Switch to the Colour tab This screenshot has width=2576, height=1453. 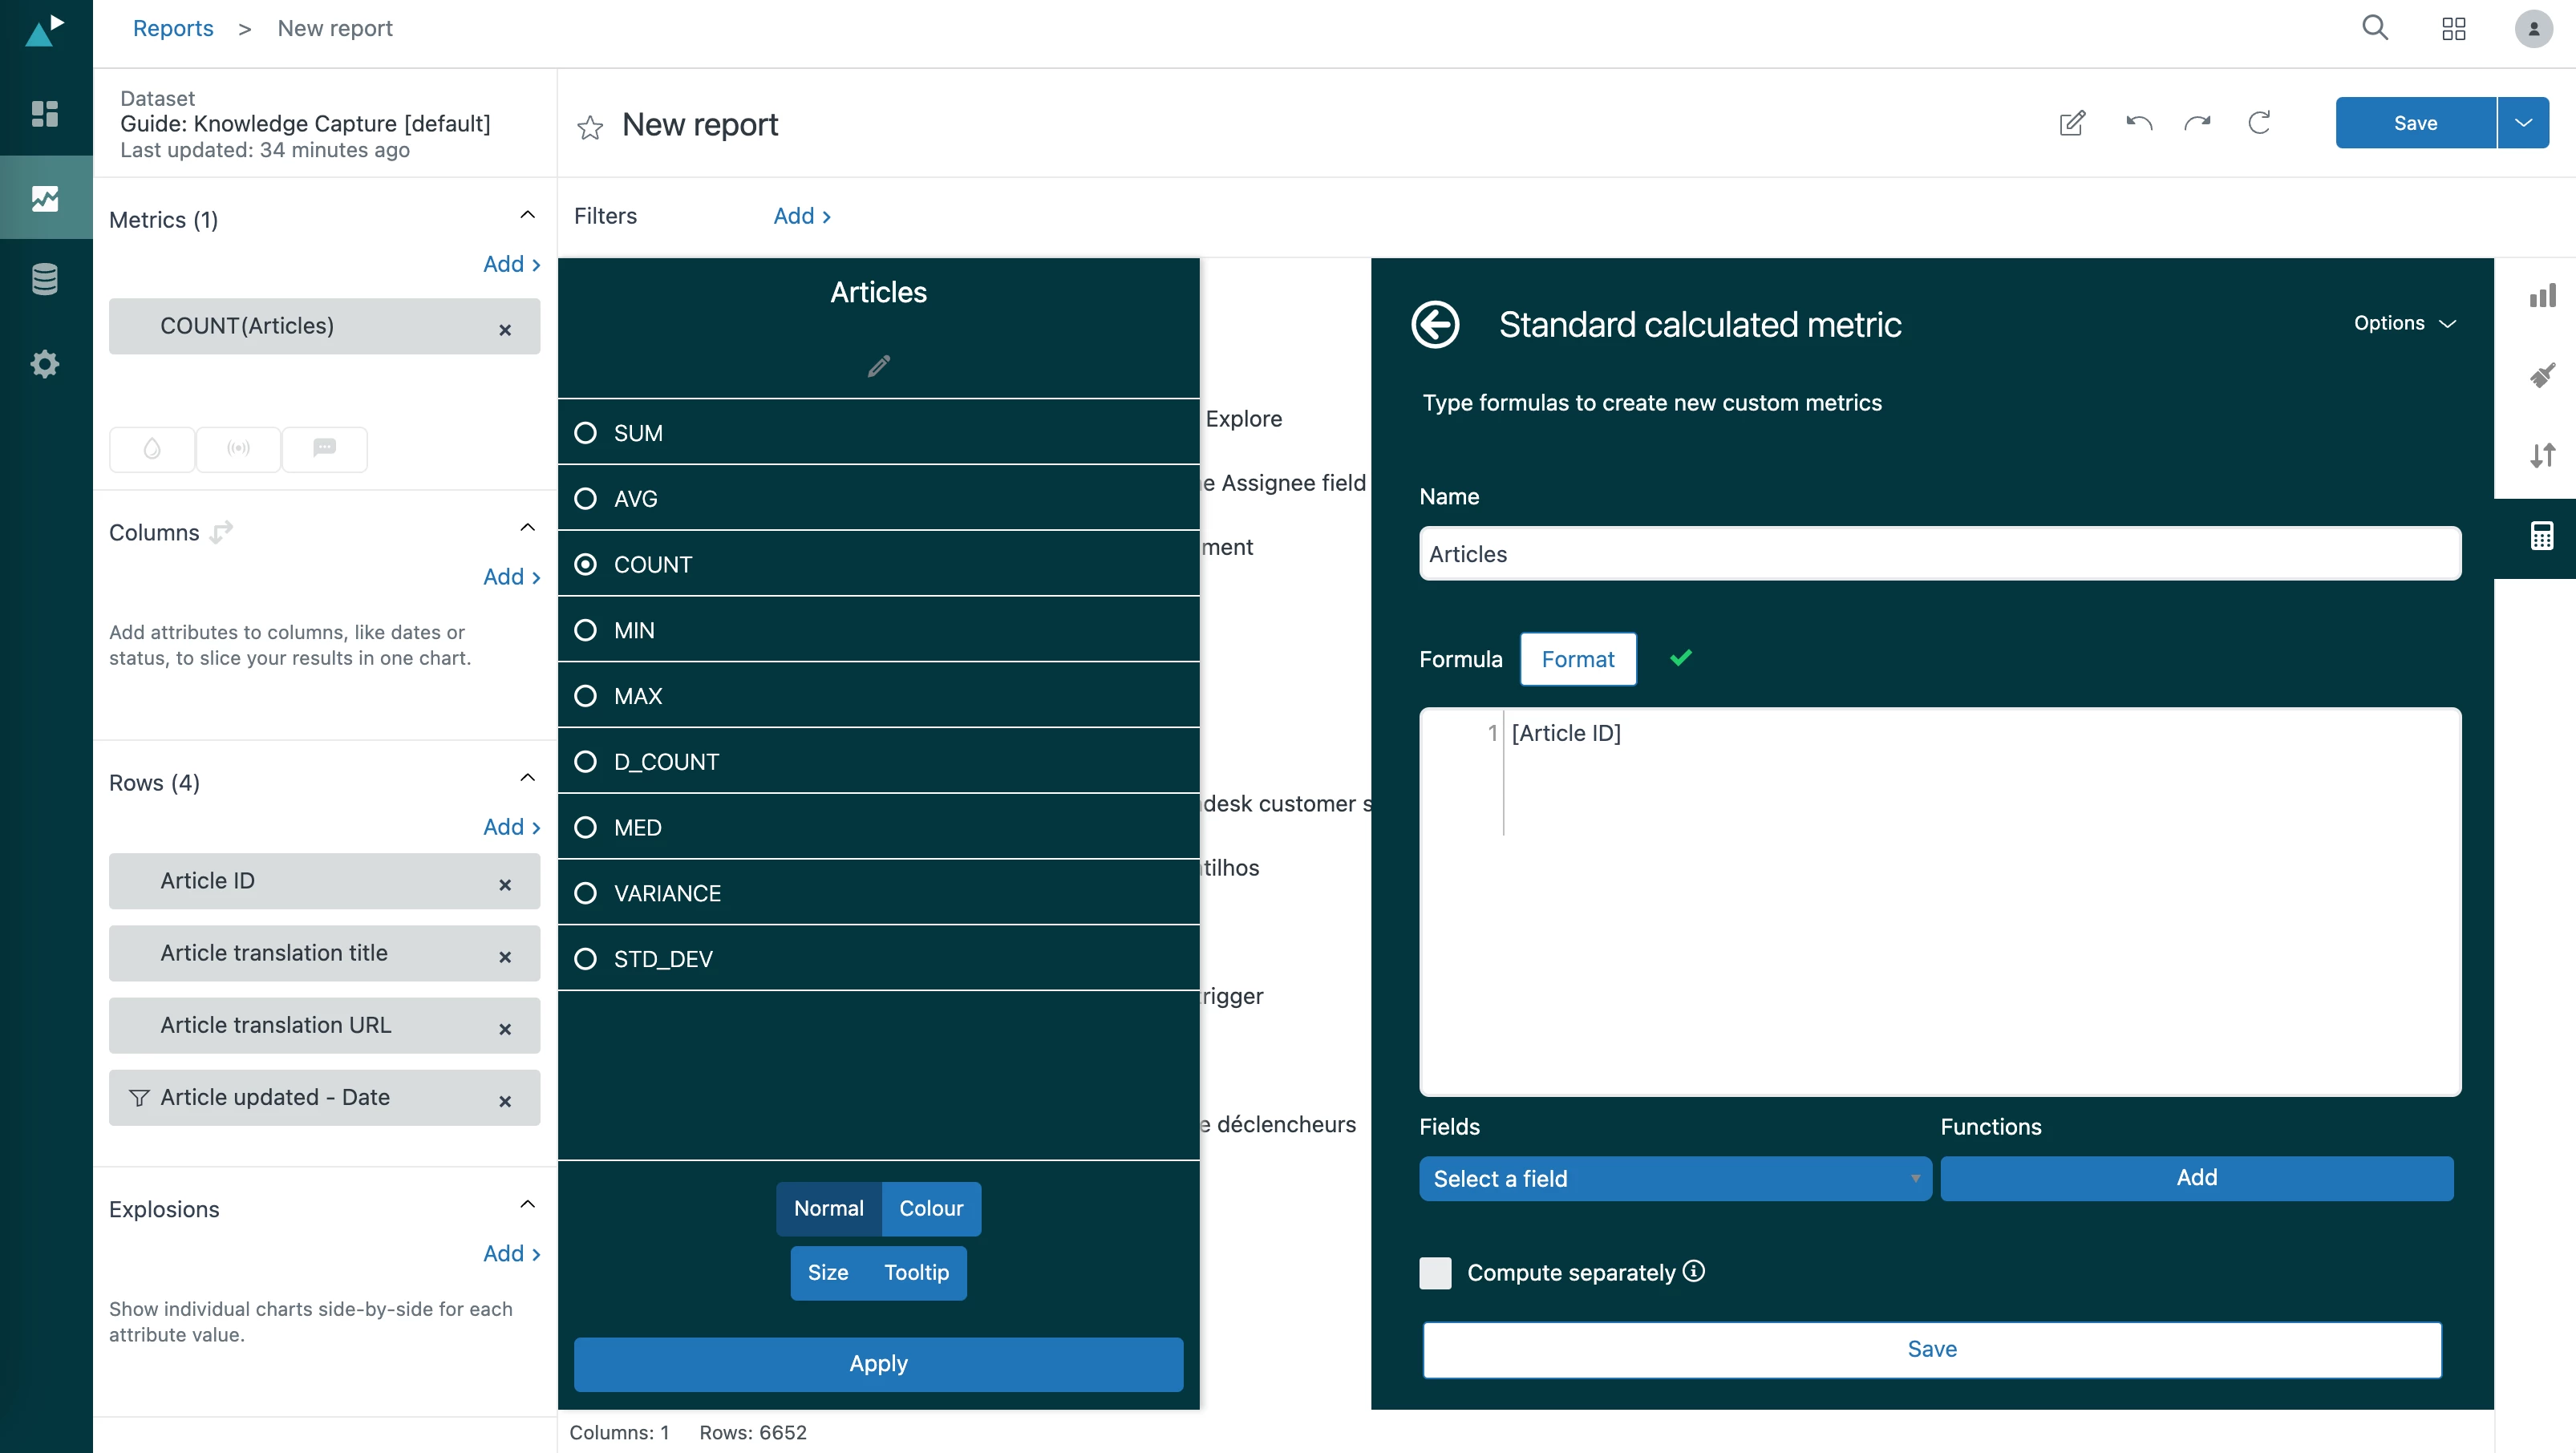(930, 1208)
